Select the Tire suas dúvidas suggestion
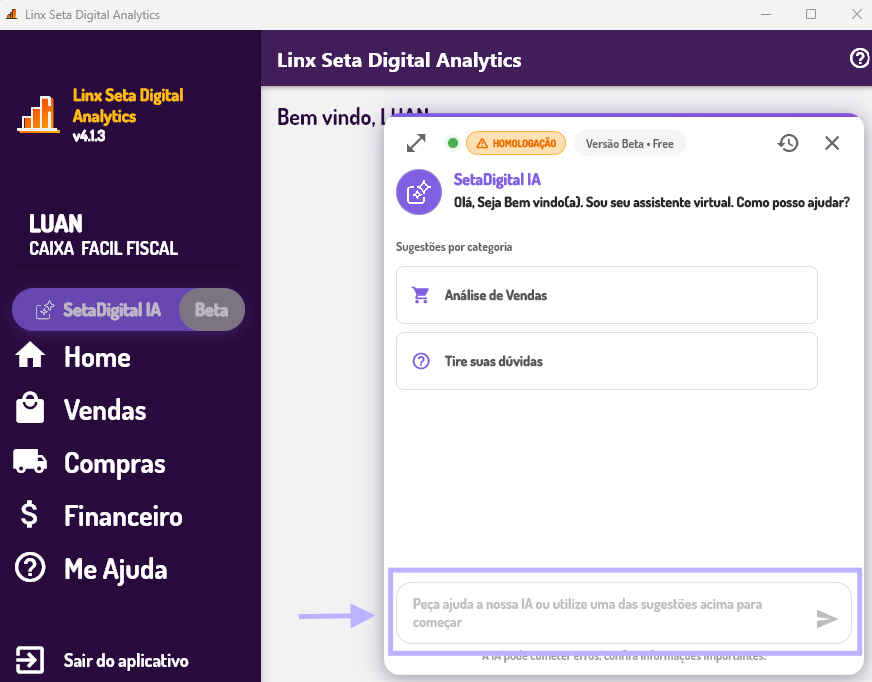The height and width of the screenshot is (682, 872). [607, 361]
